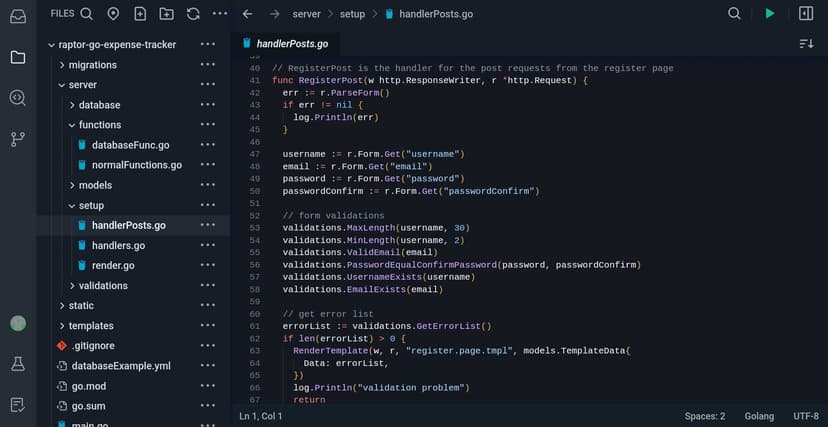Open options for .gitignore file
This screenshot has width=828, height=427.
click(x=208, y=346)
